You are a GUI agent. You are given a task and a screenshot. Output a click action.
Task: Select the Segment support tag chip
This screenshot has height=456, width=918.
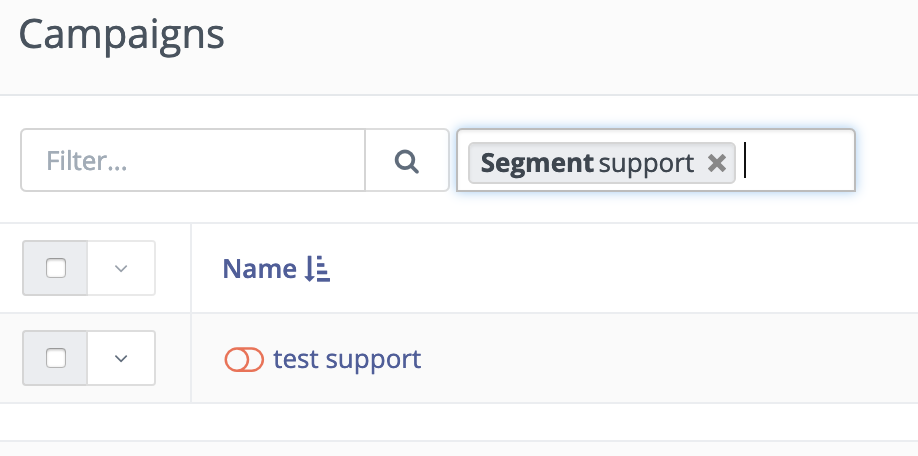pos(601,163)
